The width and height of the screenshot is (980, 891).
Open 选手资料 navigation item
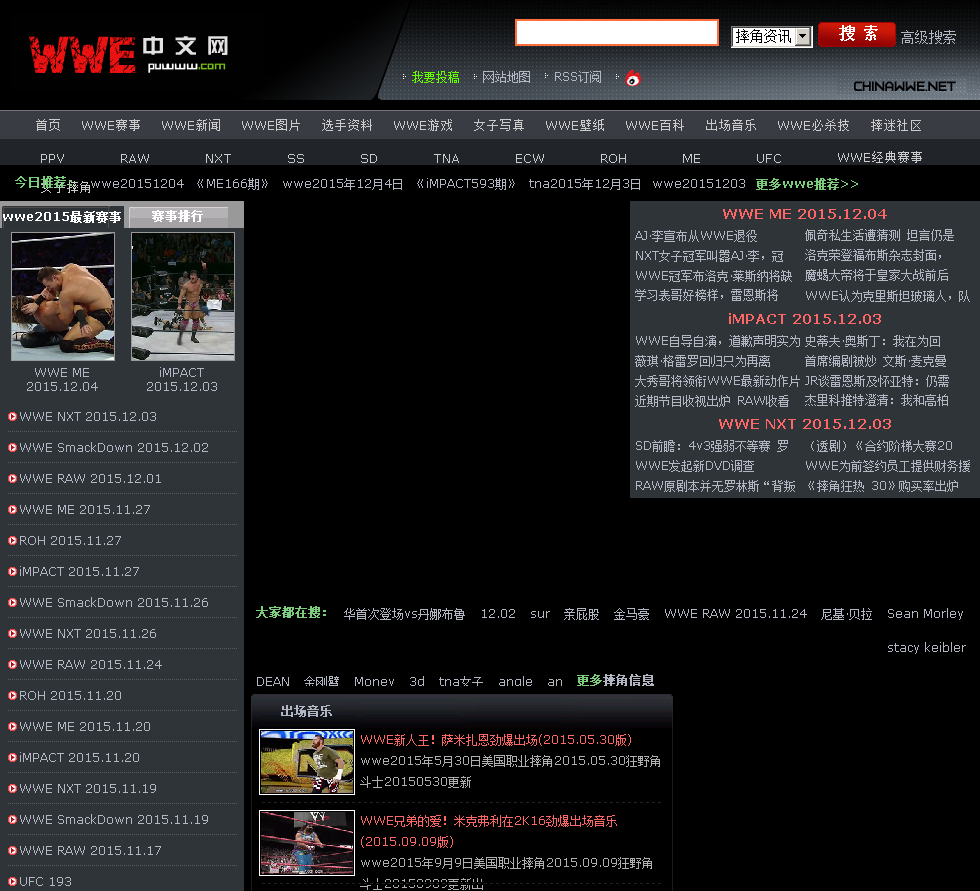347,126
